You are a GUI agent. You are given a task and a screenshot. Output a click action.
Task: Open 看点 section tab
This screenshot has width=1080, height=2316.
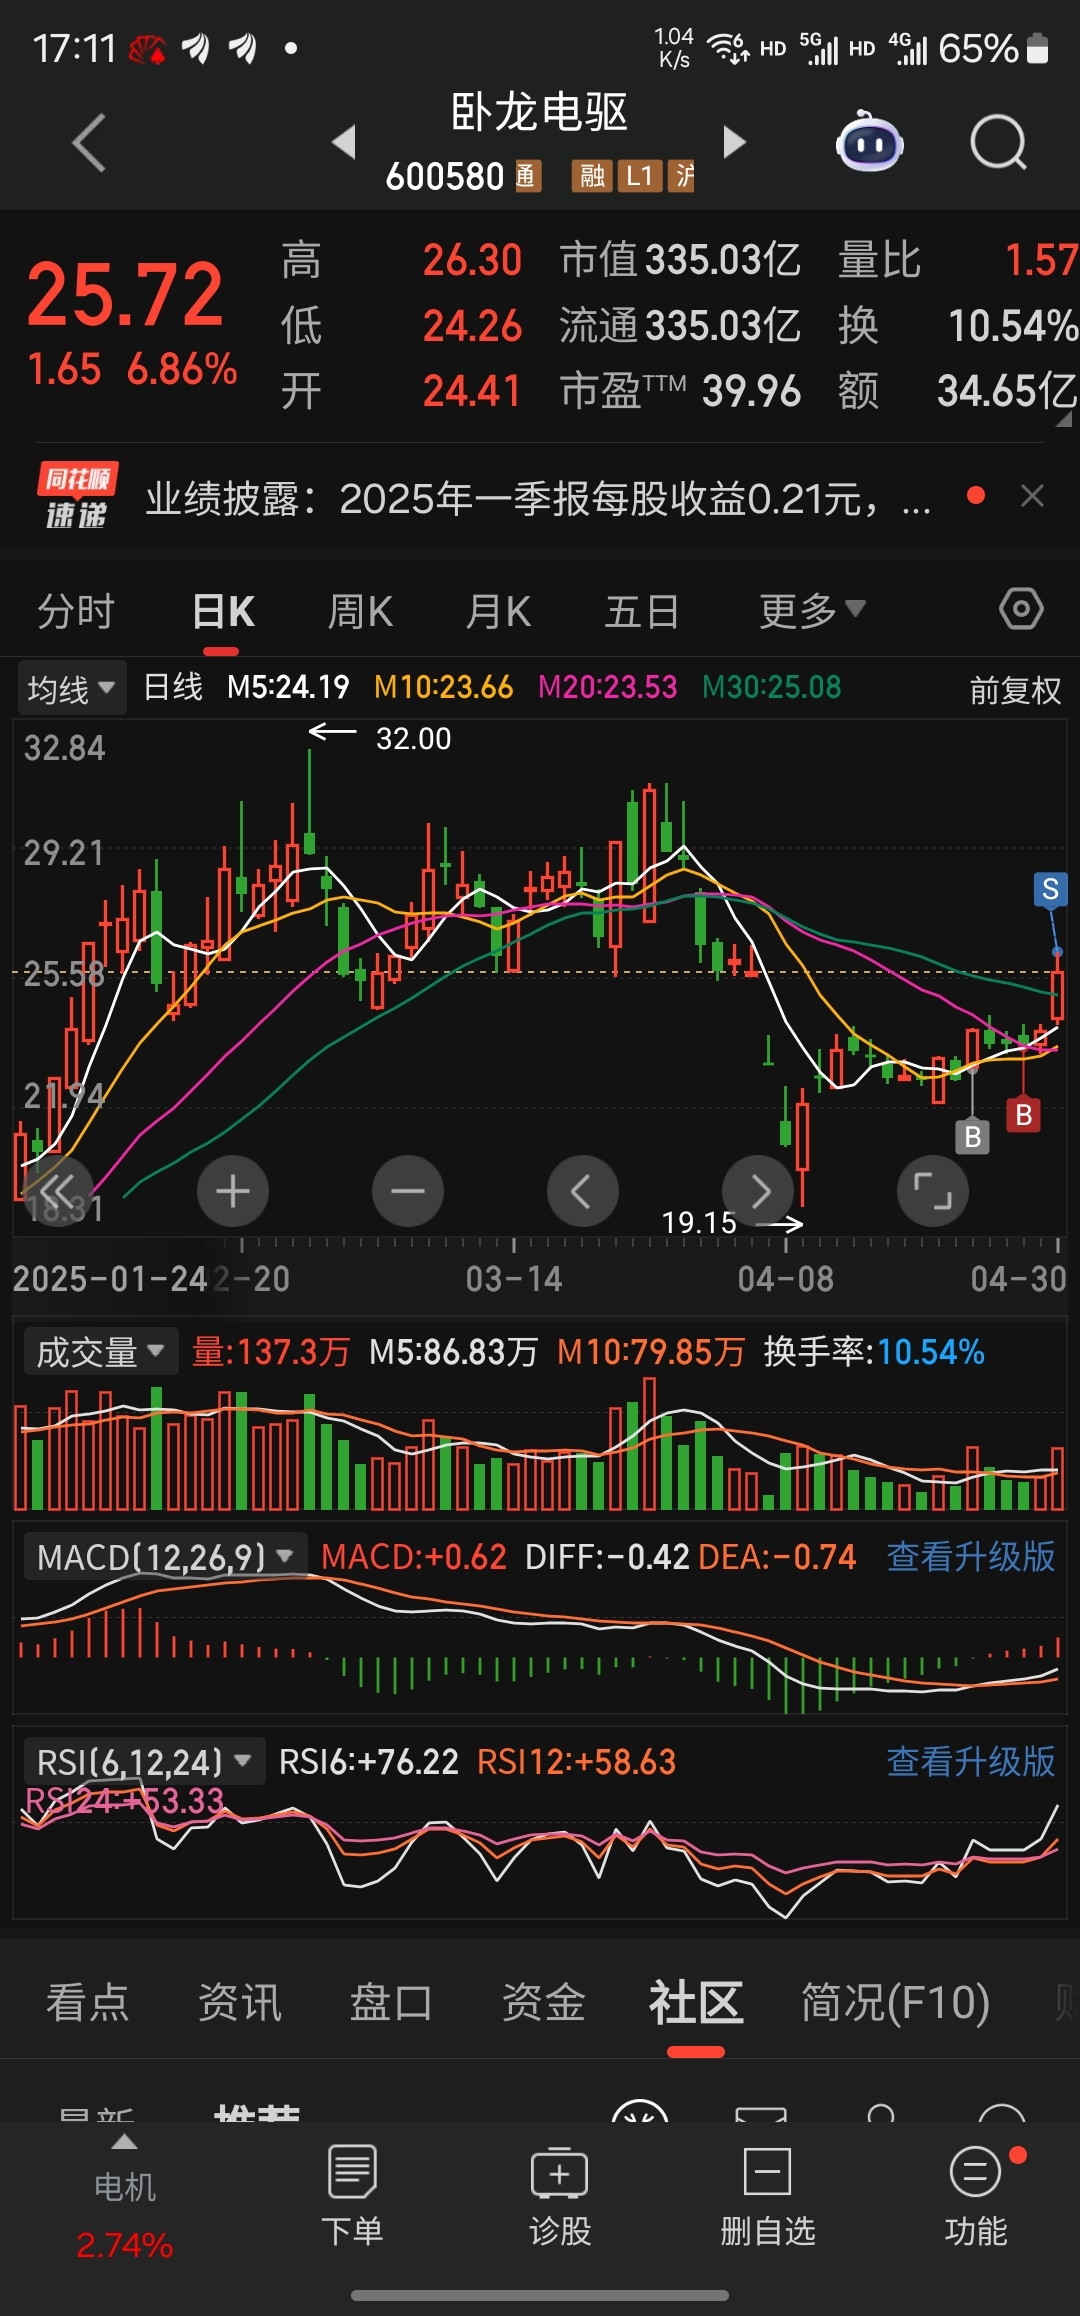tap(87, 2003)
